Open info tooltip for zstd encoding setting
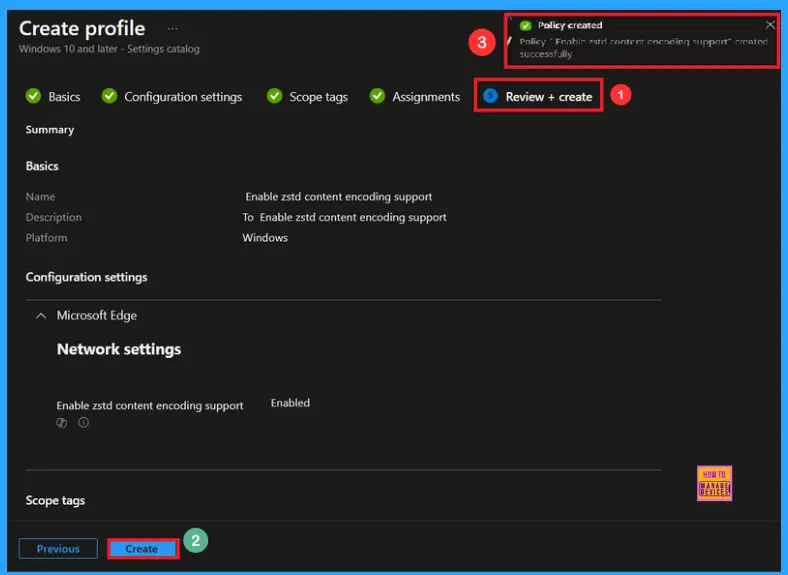 coord(83,423)
